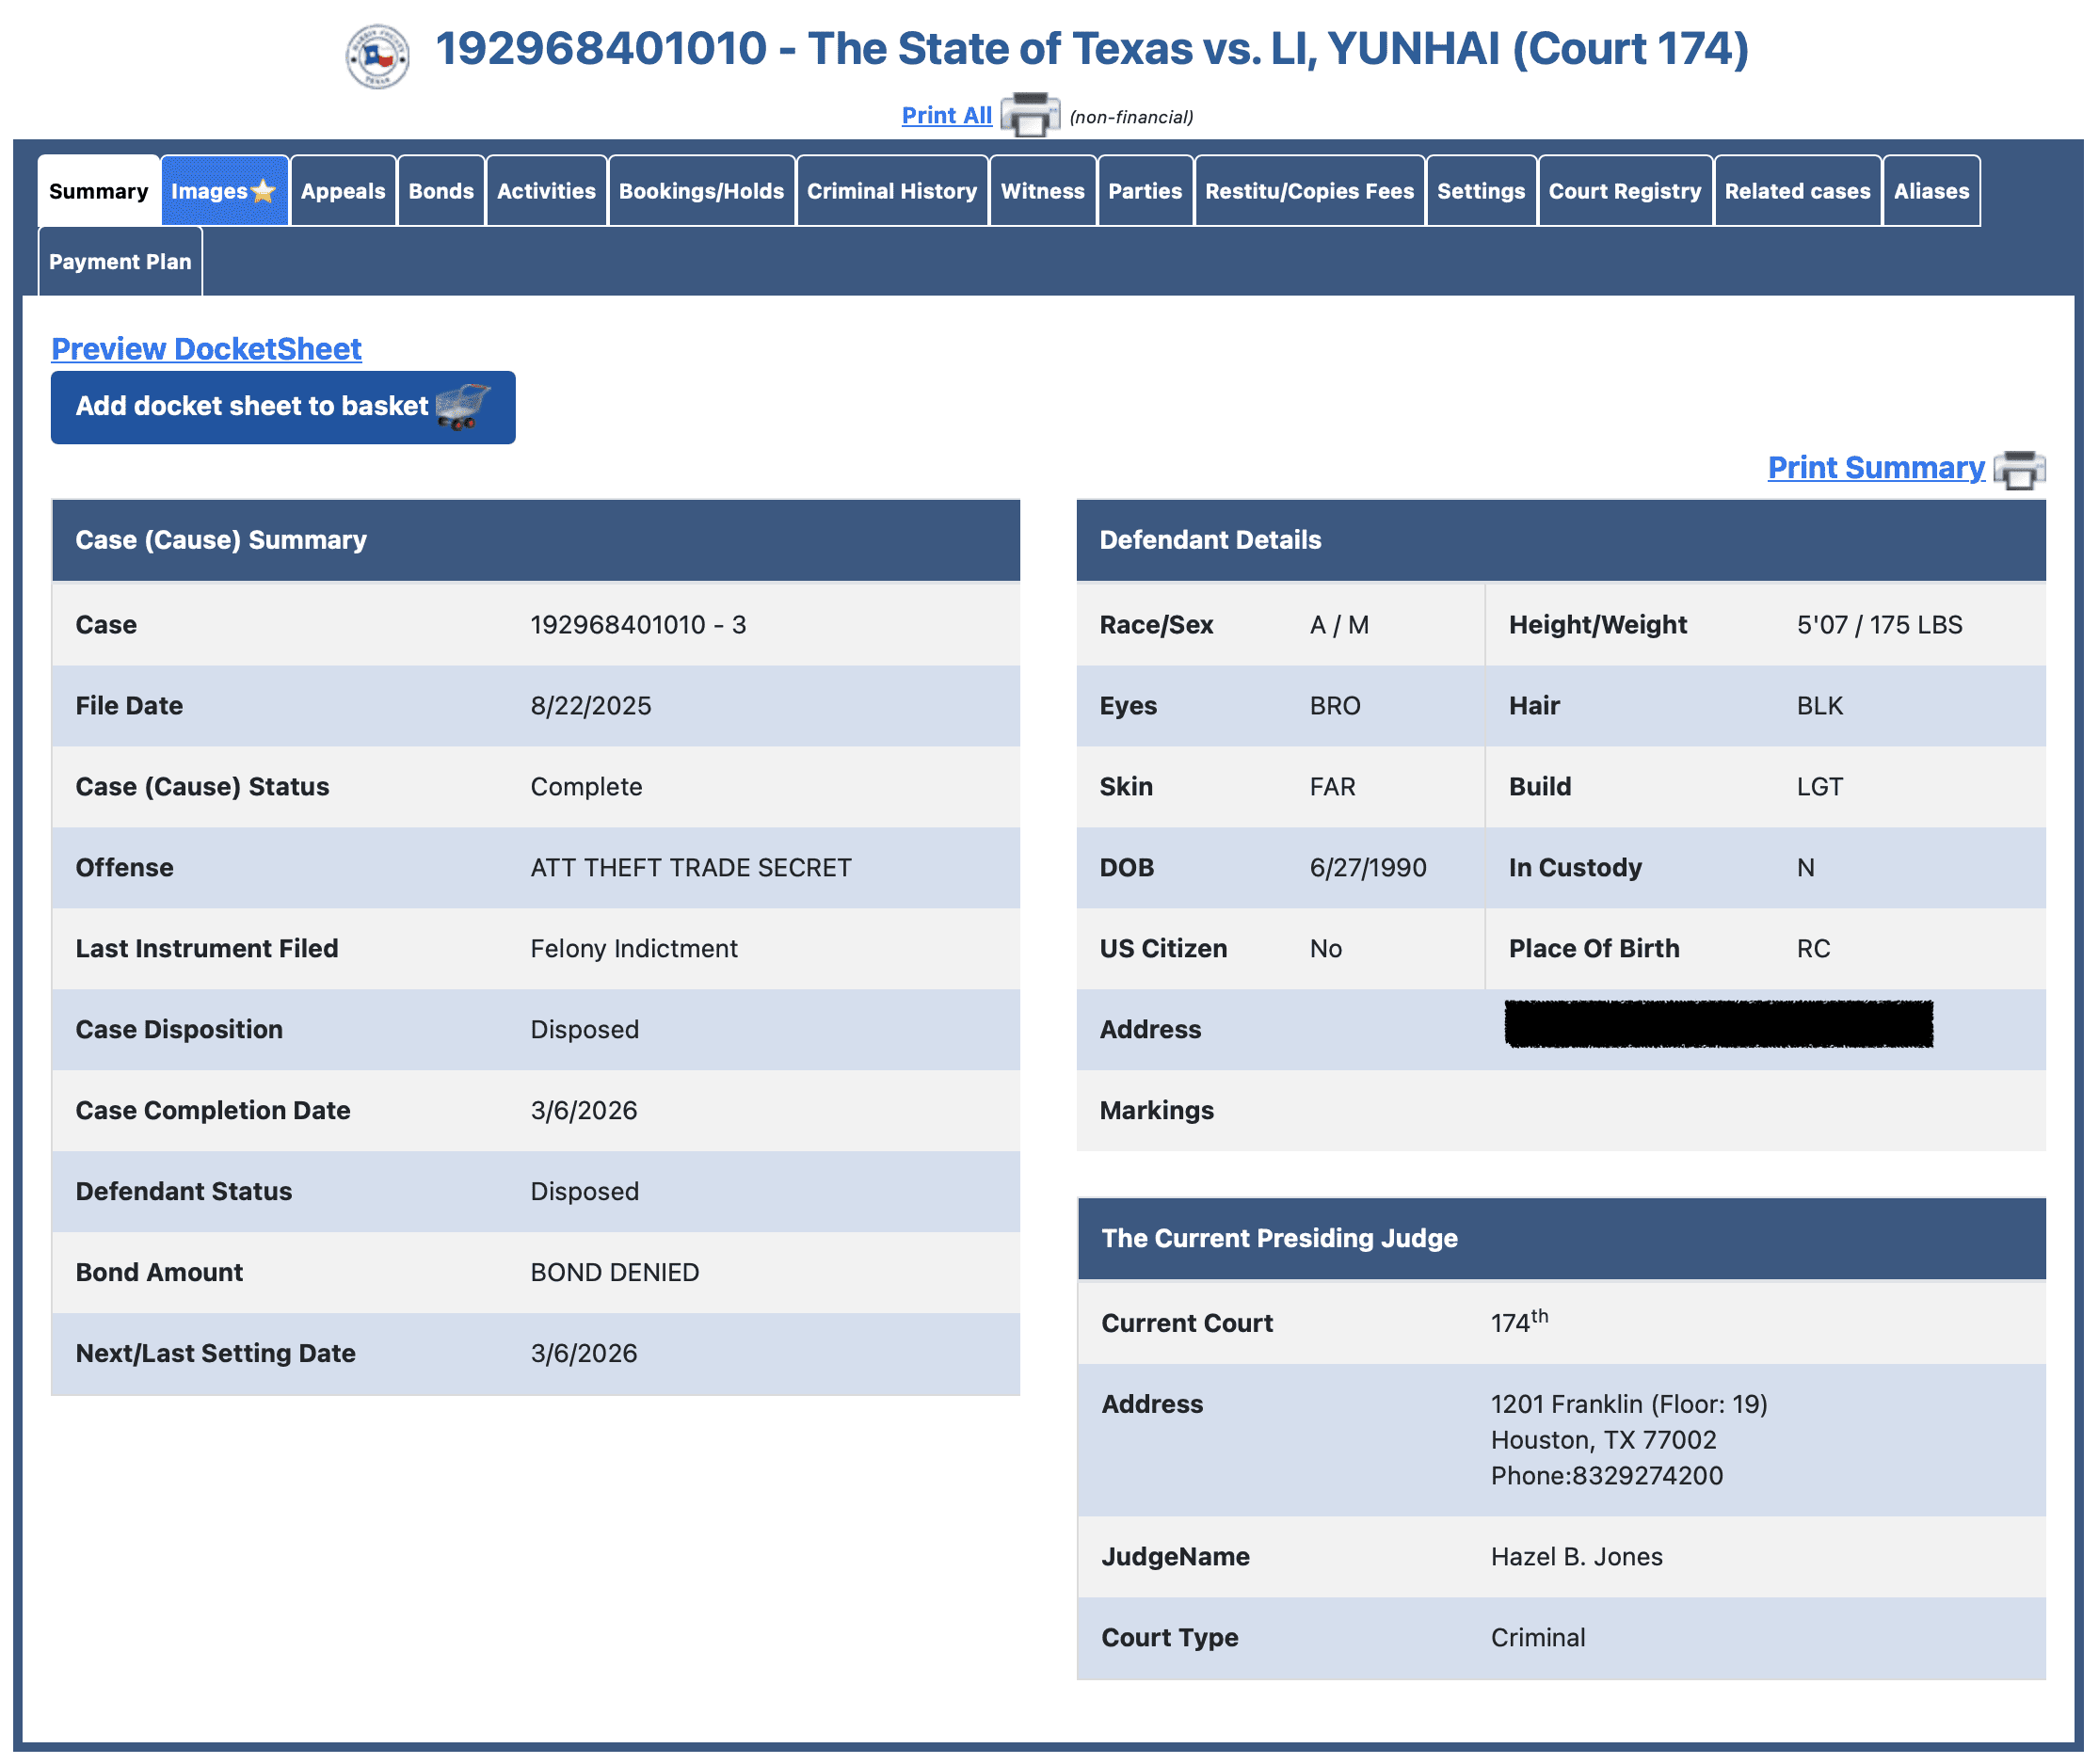Click the county seal logo in header
The height and width of the screenshot is (1764, 2099).
[x=377, y=56]
